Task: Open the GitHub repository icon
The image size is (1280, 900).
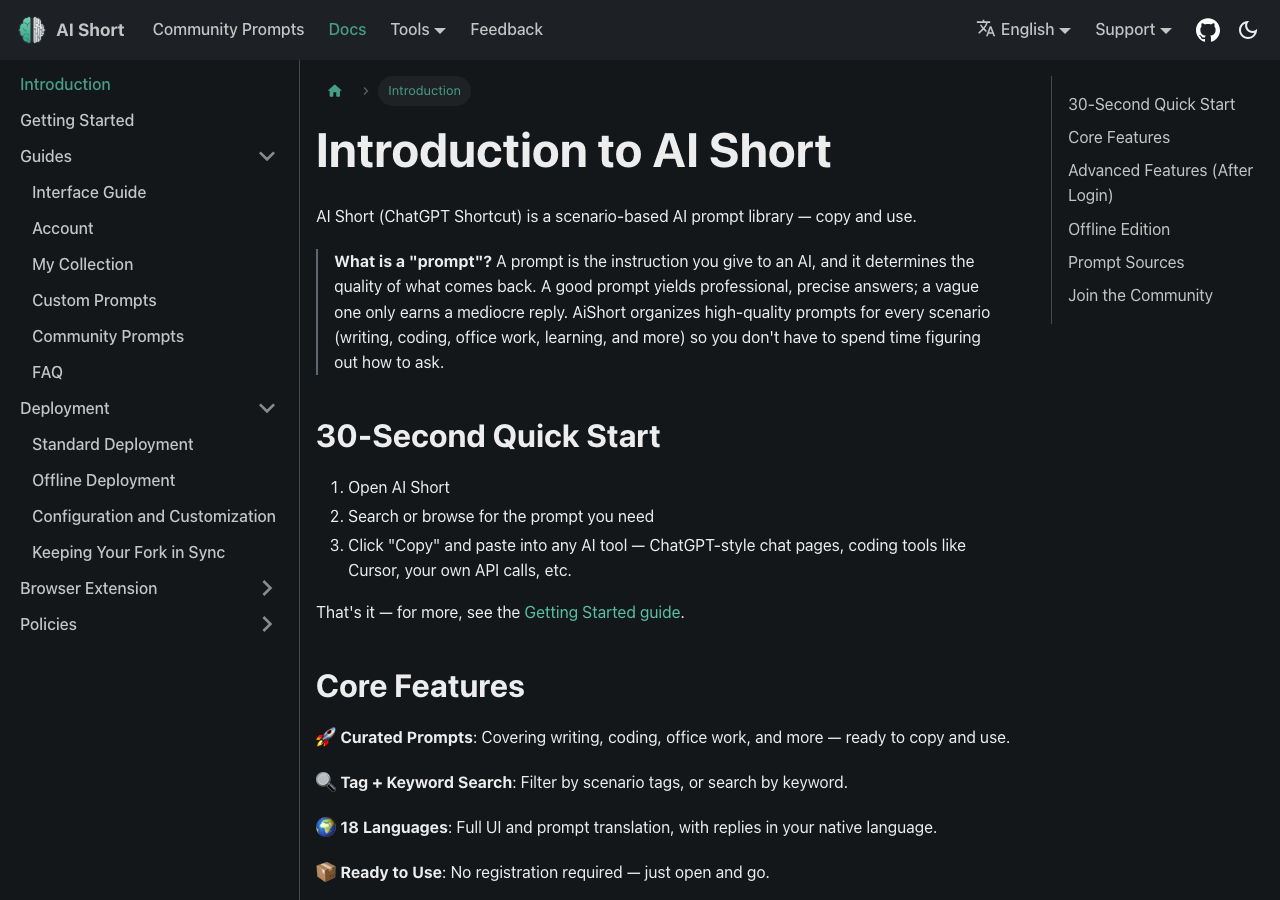Action: pyautogui.click(x=1208, y=30)
